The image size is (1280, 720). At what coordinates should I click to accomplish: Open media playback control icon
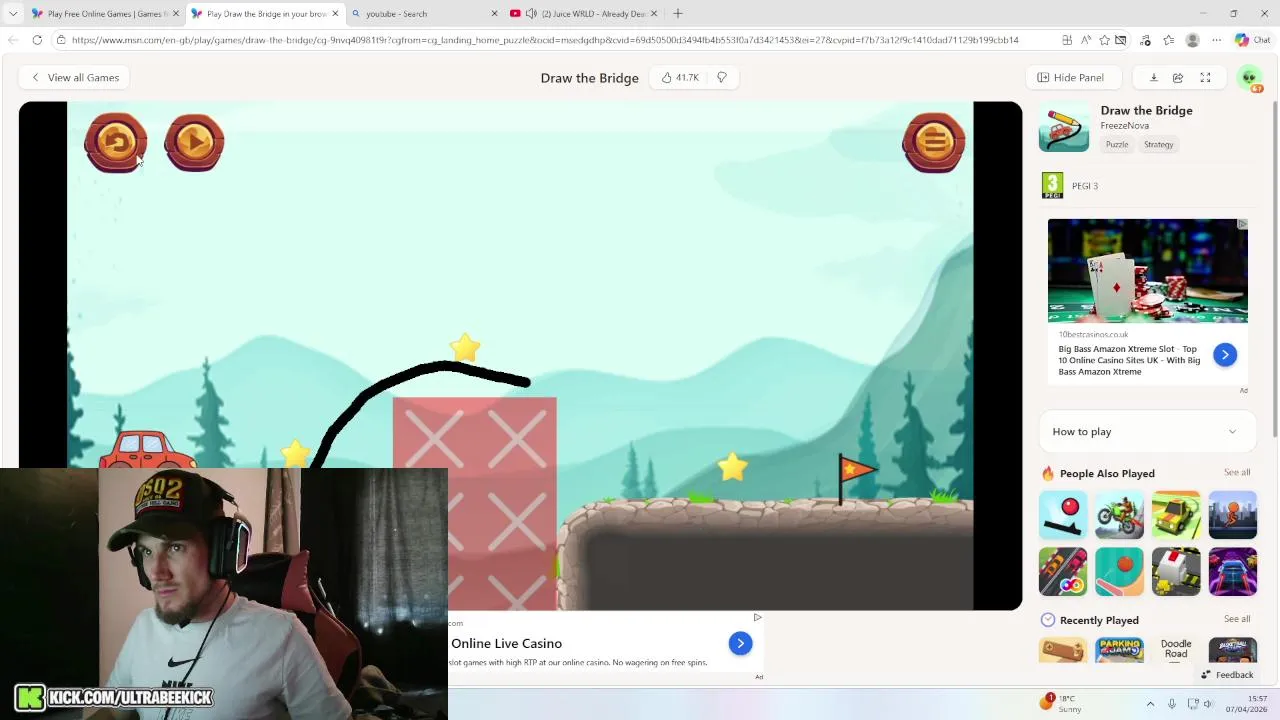pyautogui.click(x=1145, y=40)
